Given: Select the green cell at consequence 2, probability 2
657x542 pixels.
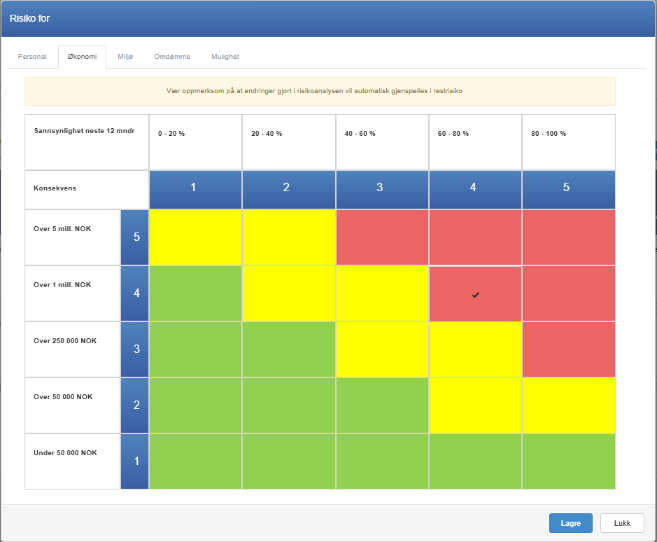Looking at the screenshot, I should pos(289,405).
